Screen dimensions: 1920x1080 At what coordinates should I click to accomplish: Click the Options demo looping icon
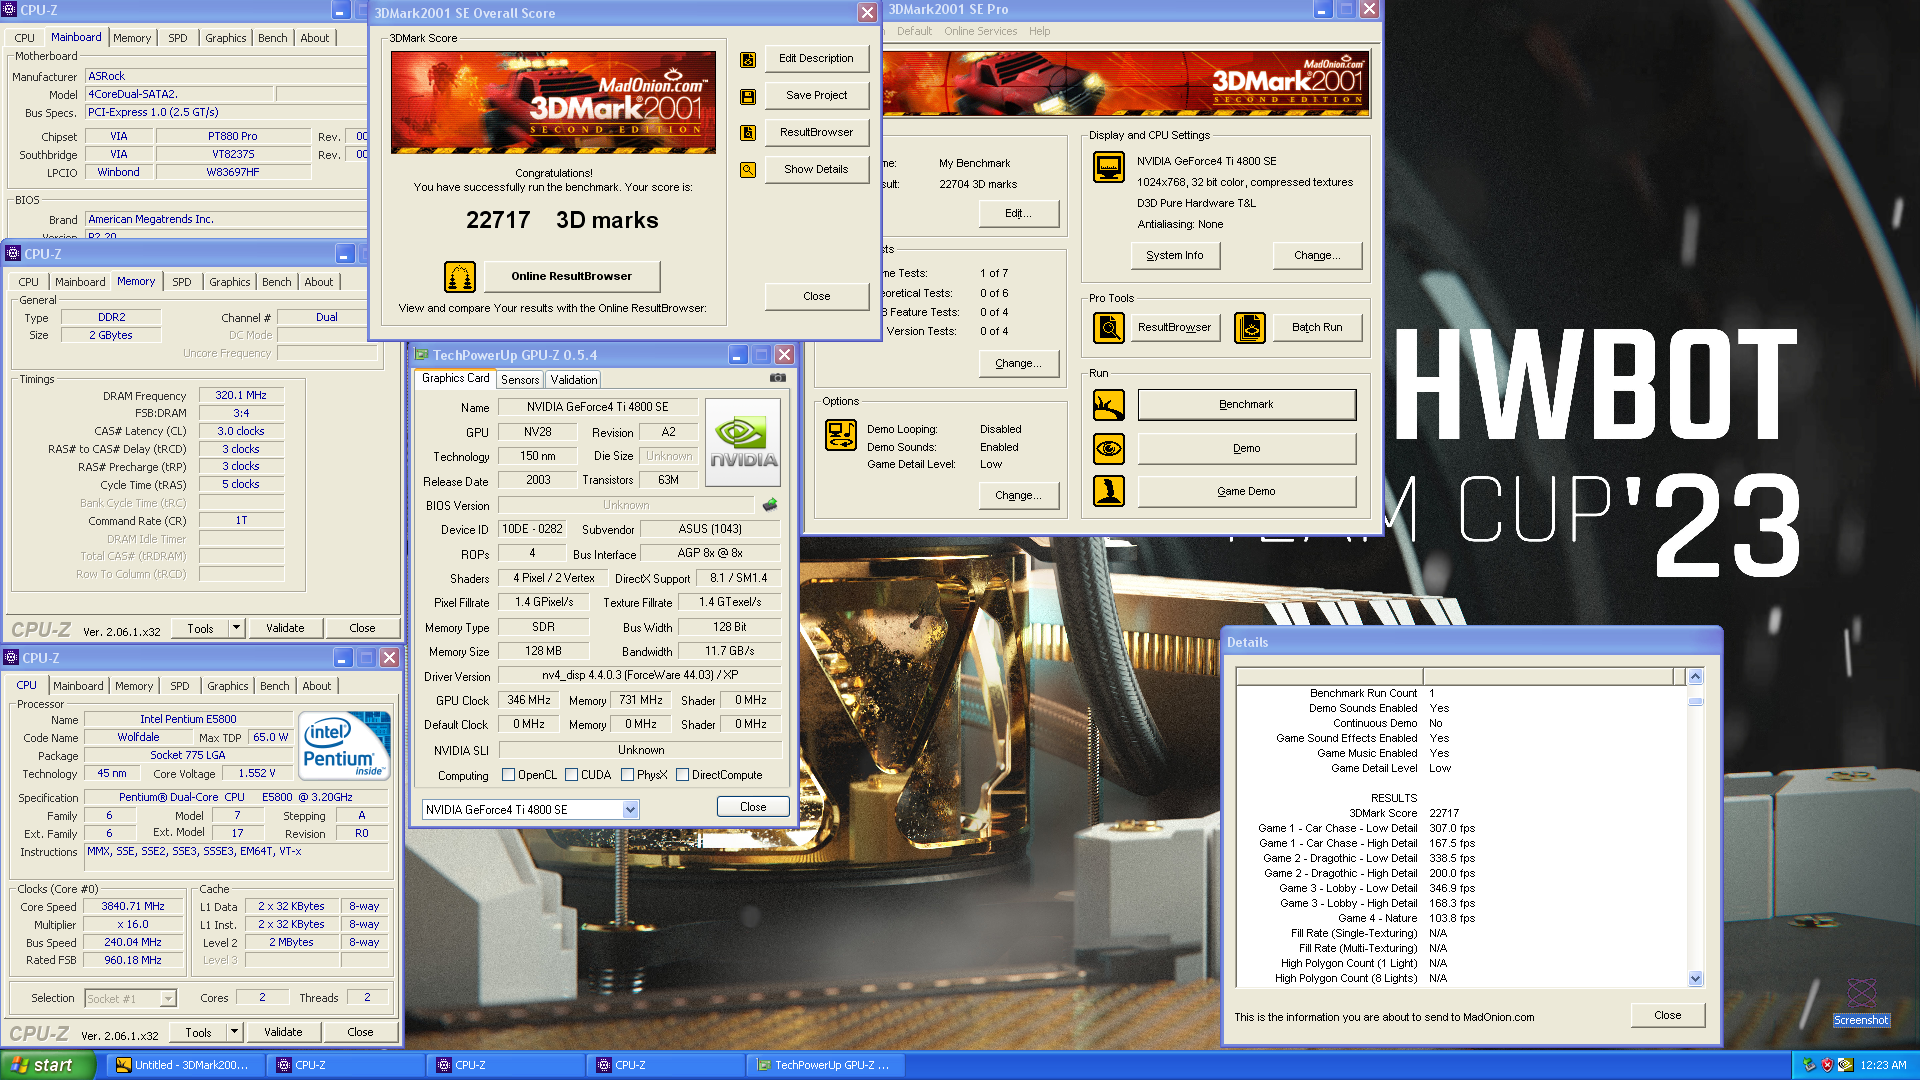pos(840,435)
